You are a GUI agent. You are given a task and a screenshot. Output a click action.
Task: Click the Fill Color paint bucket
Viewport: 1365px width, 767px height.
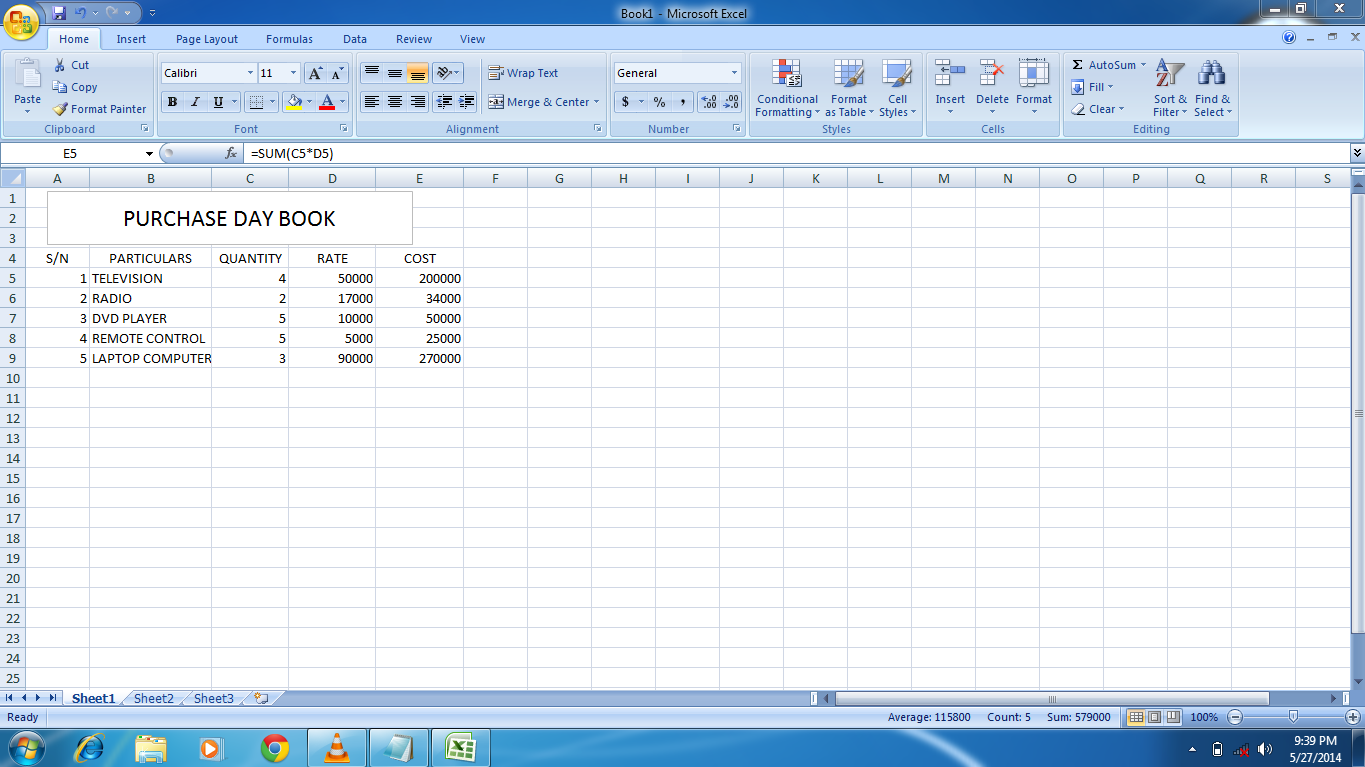(293, 102)
